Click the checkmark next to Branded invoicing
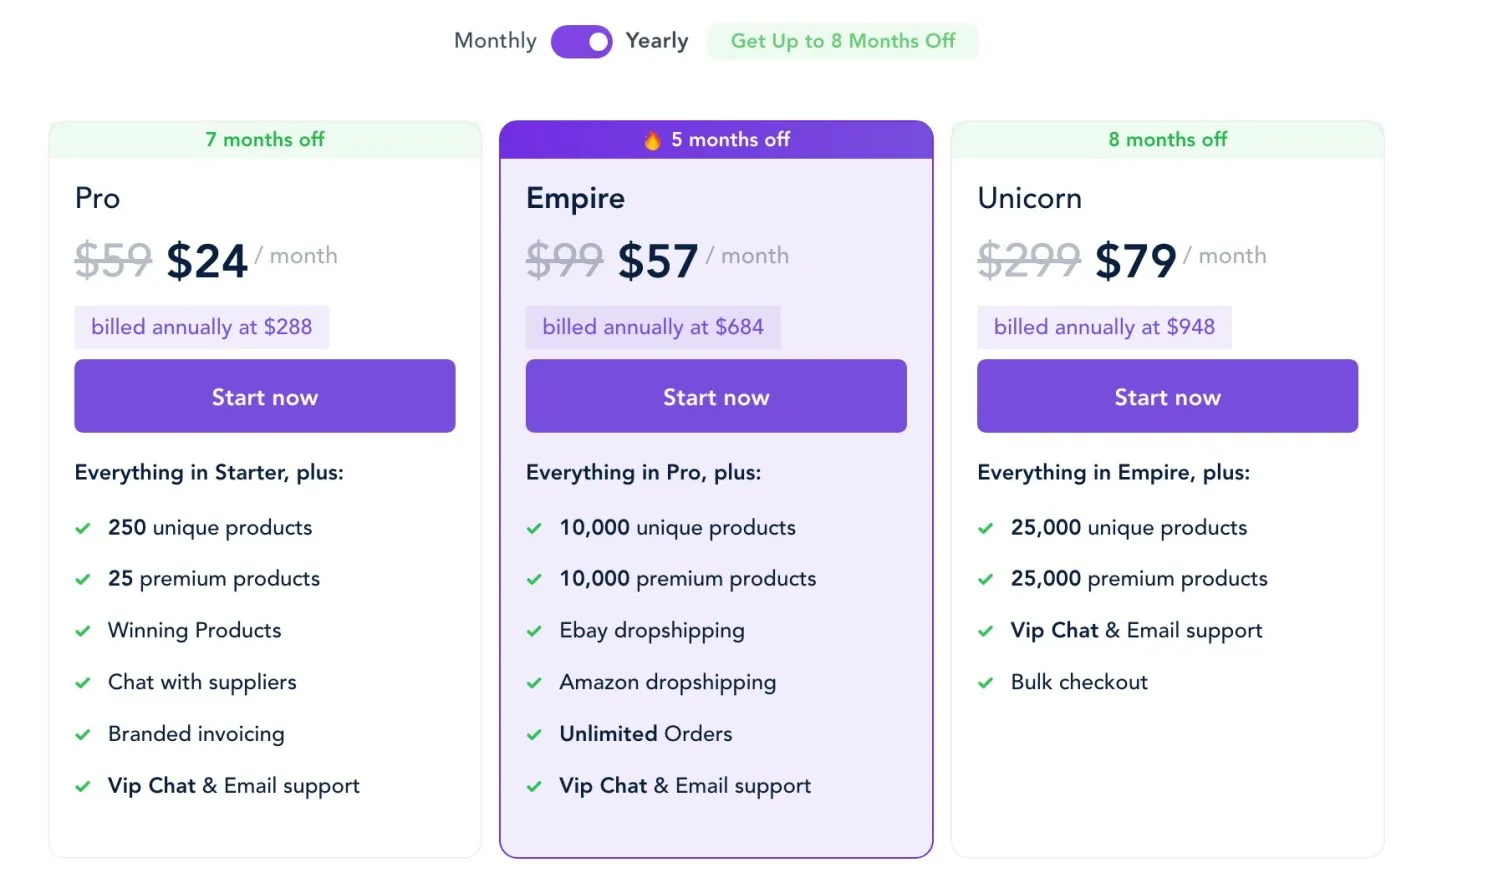 point(84,733)
